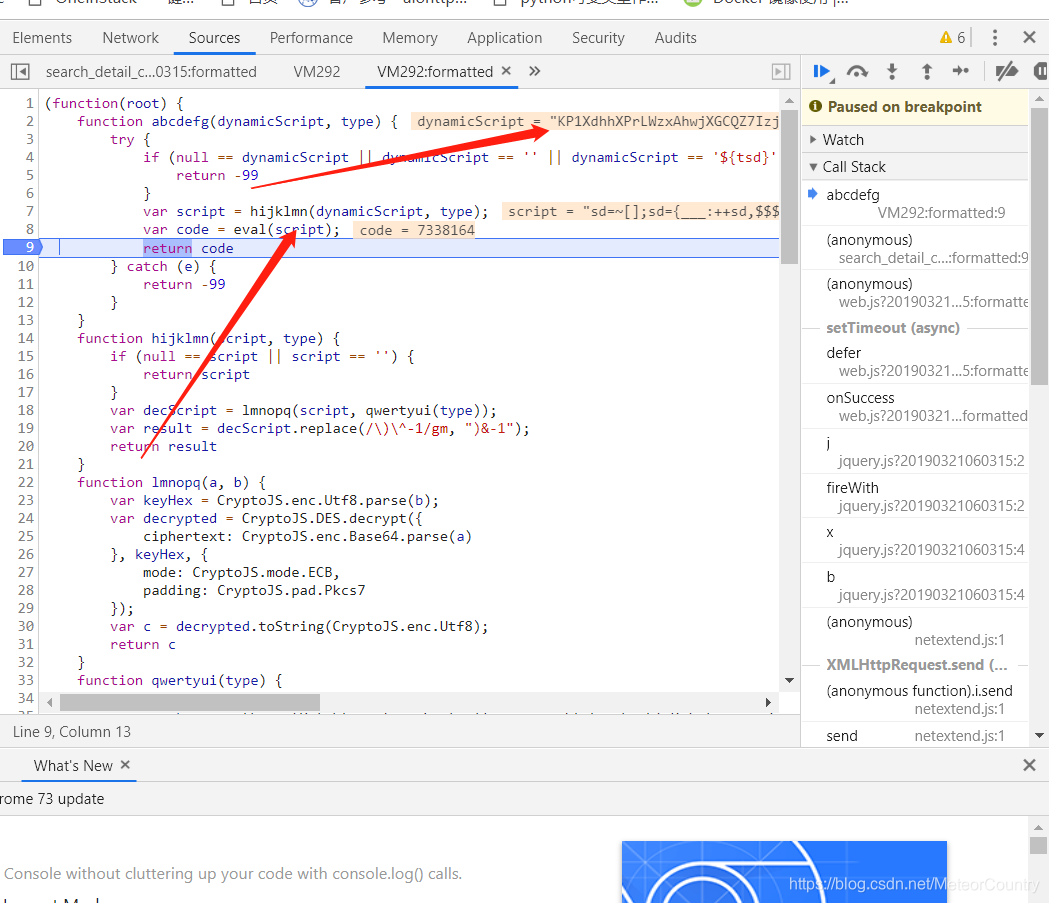Click the inline 'code = 7338164' value
This screenshot has height=903, width=1049.
point(414,230)
